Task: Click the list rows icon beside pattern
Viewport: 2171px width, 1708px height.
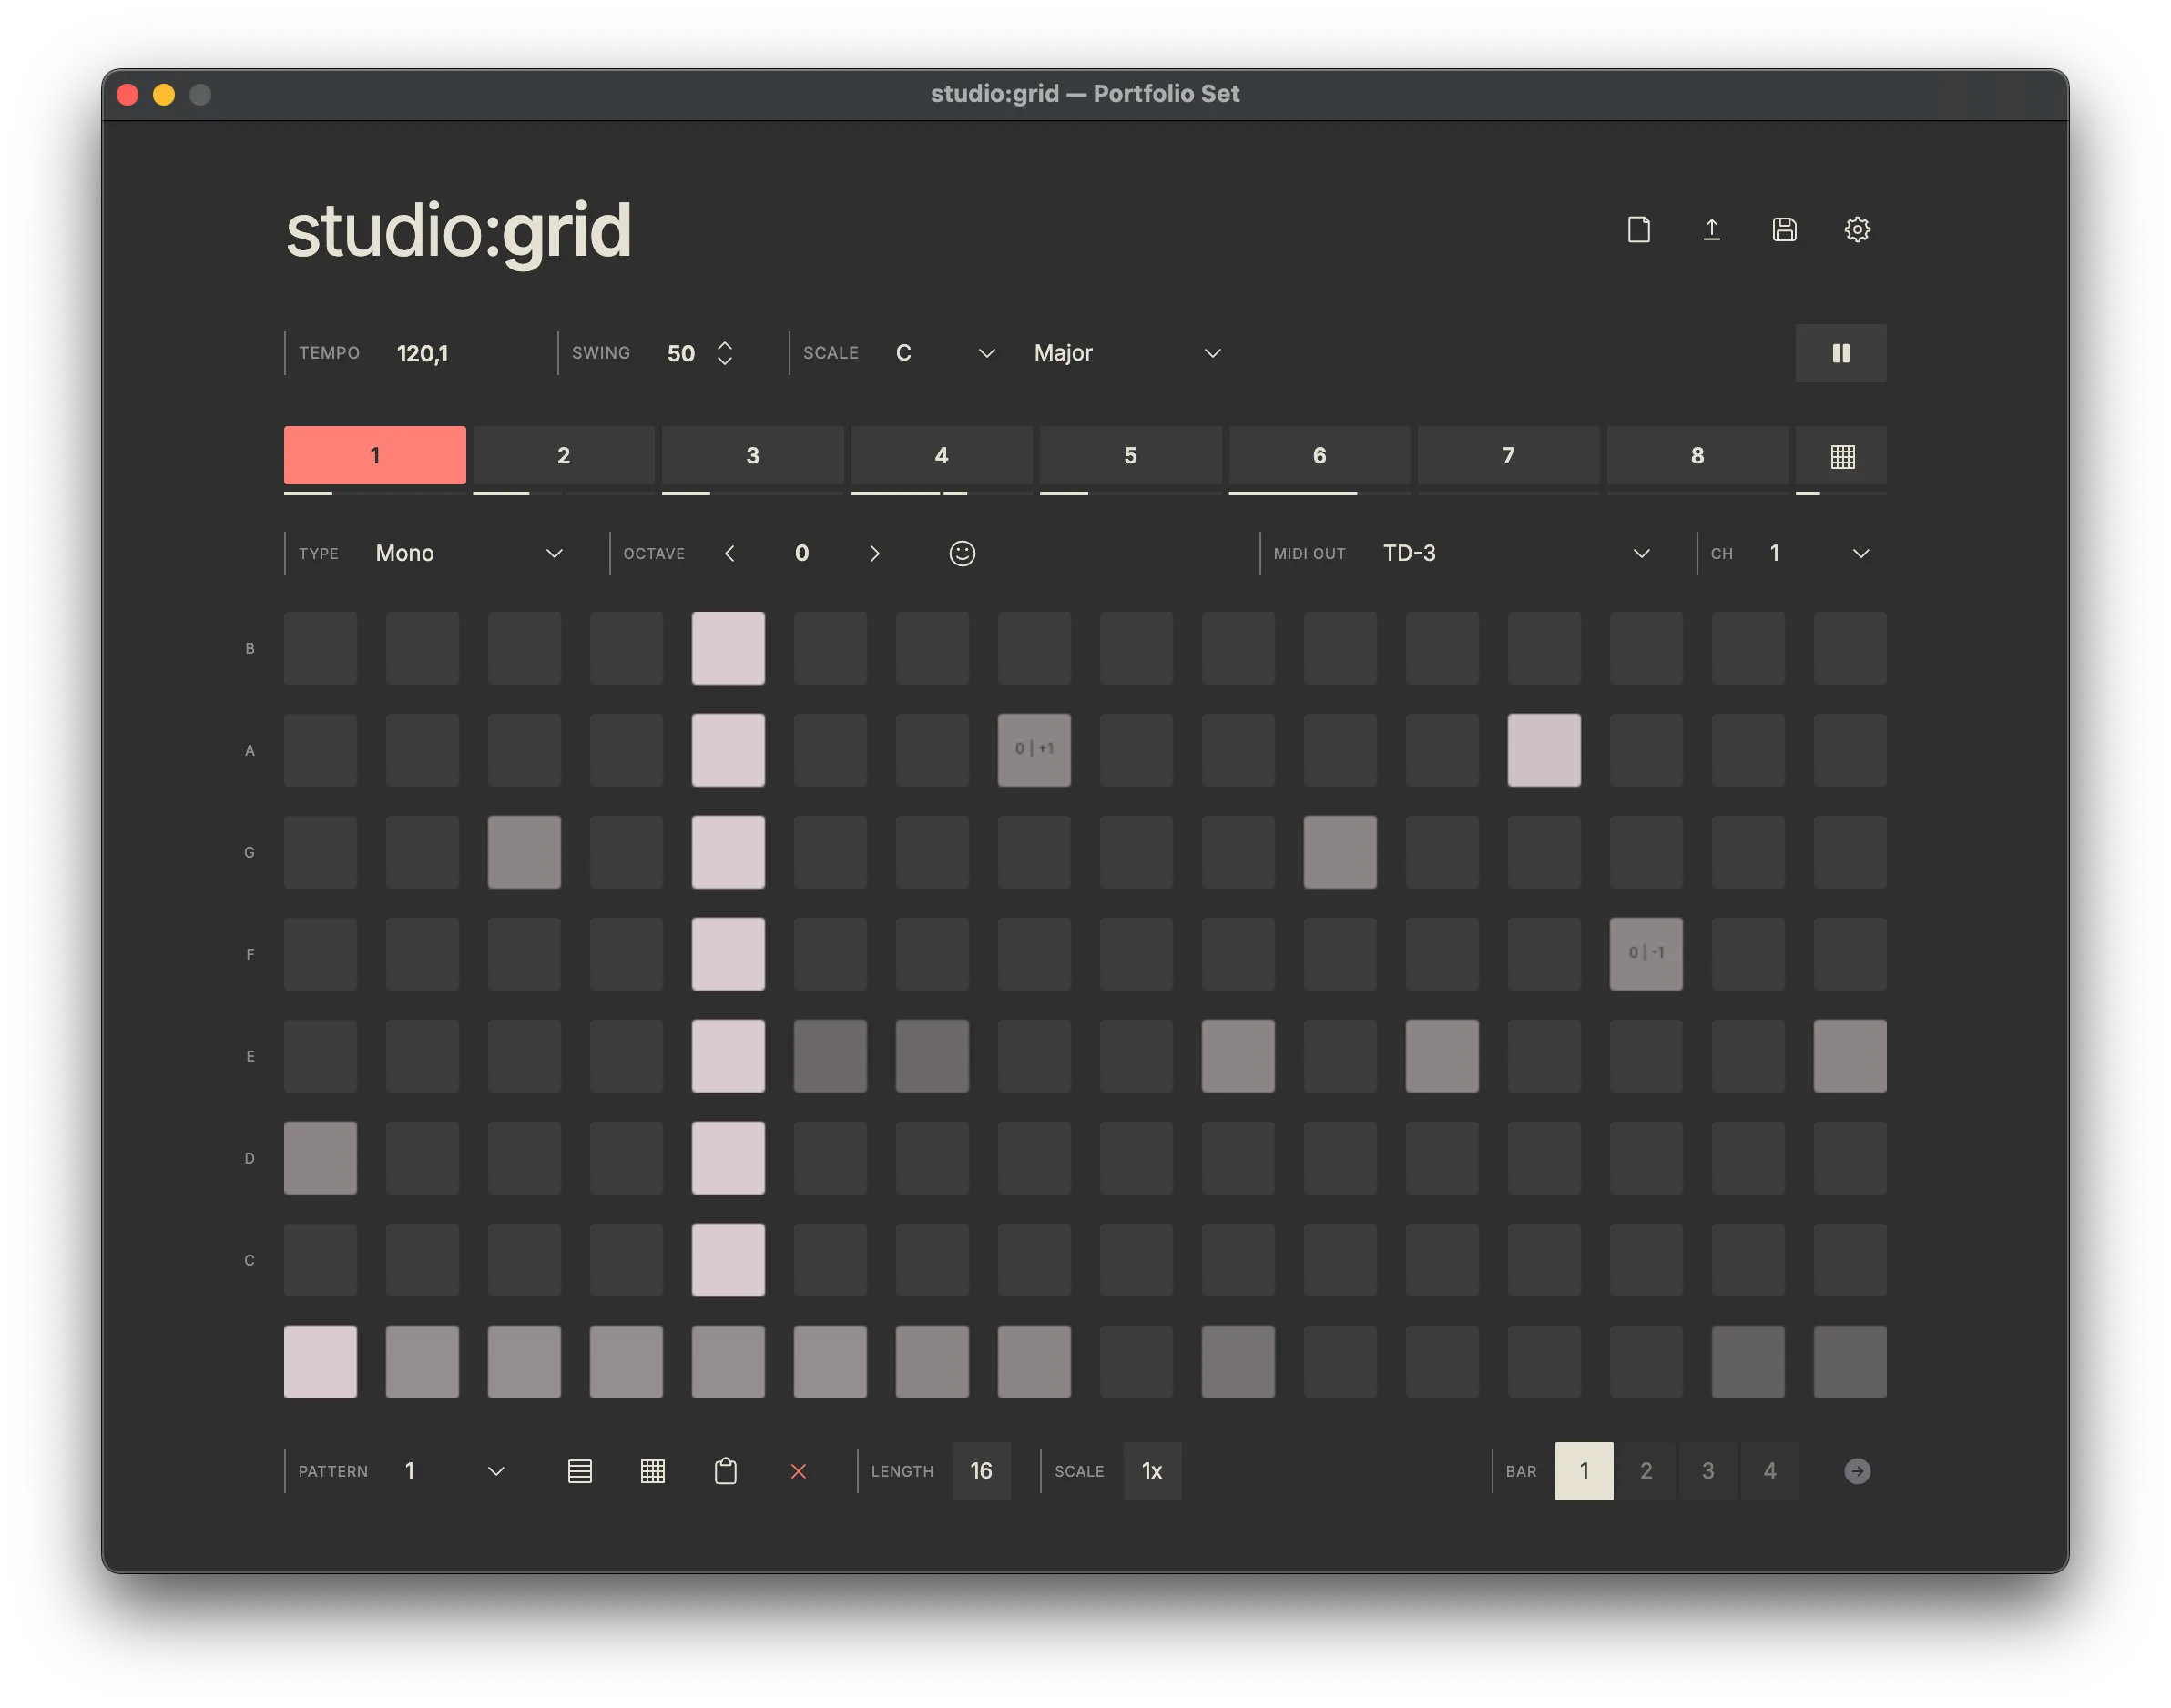Action: pos(580,1471)
